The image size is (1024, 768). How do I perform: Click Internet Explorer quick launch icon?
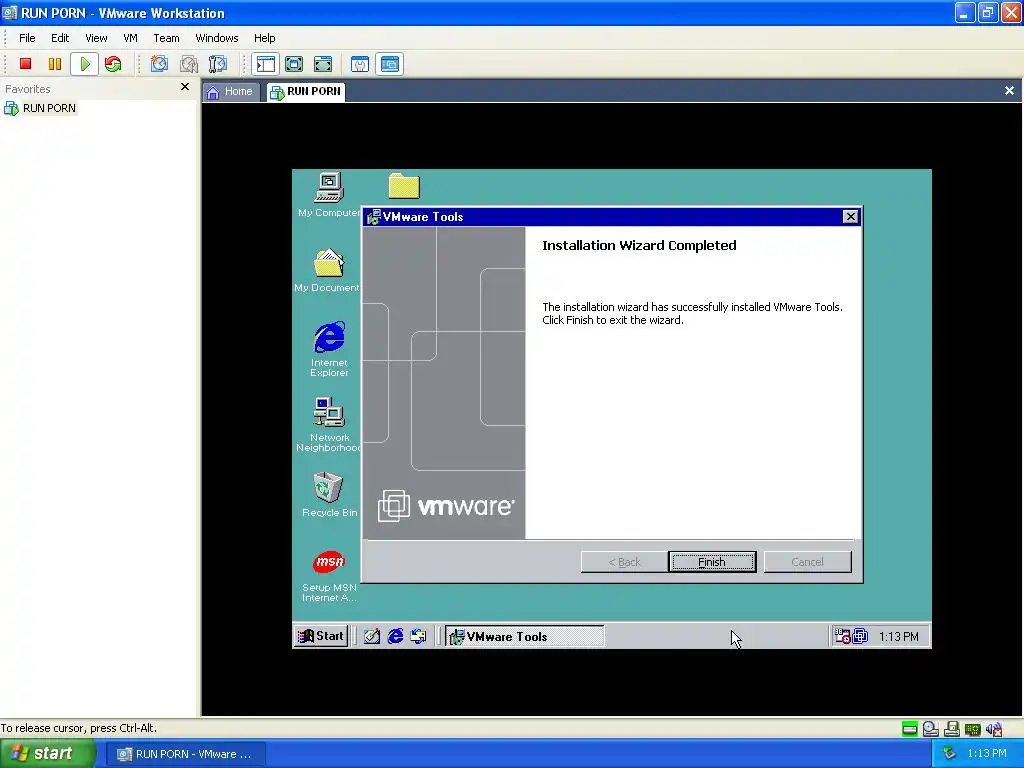tap(395, 636)
